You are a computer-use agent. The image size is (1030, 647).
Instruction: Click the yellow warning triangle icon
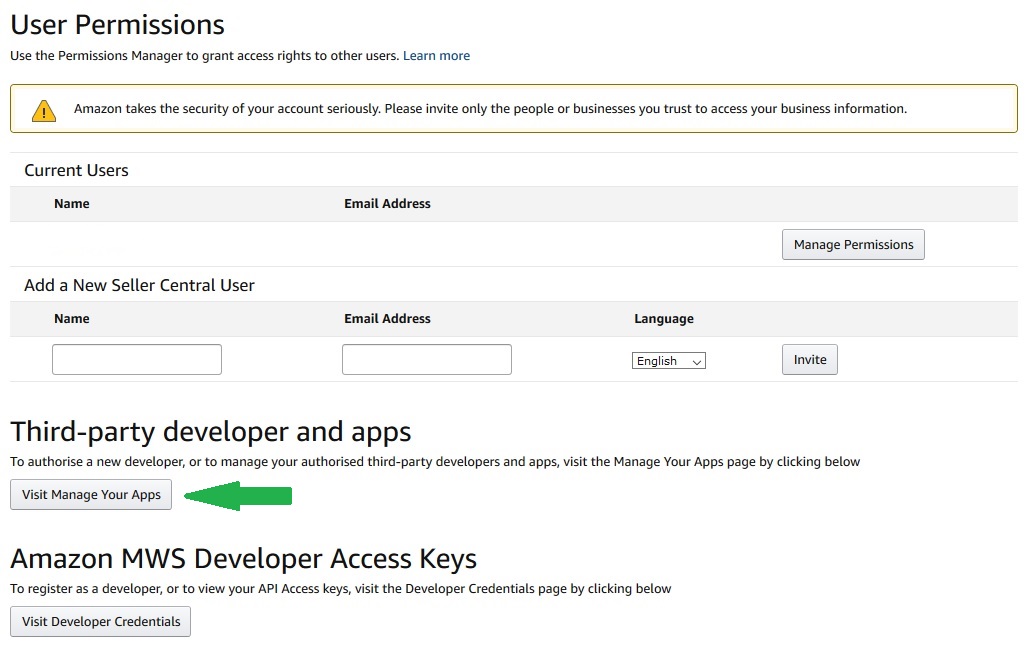click(x=44, y=110)
